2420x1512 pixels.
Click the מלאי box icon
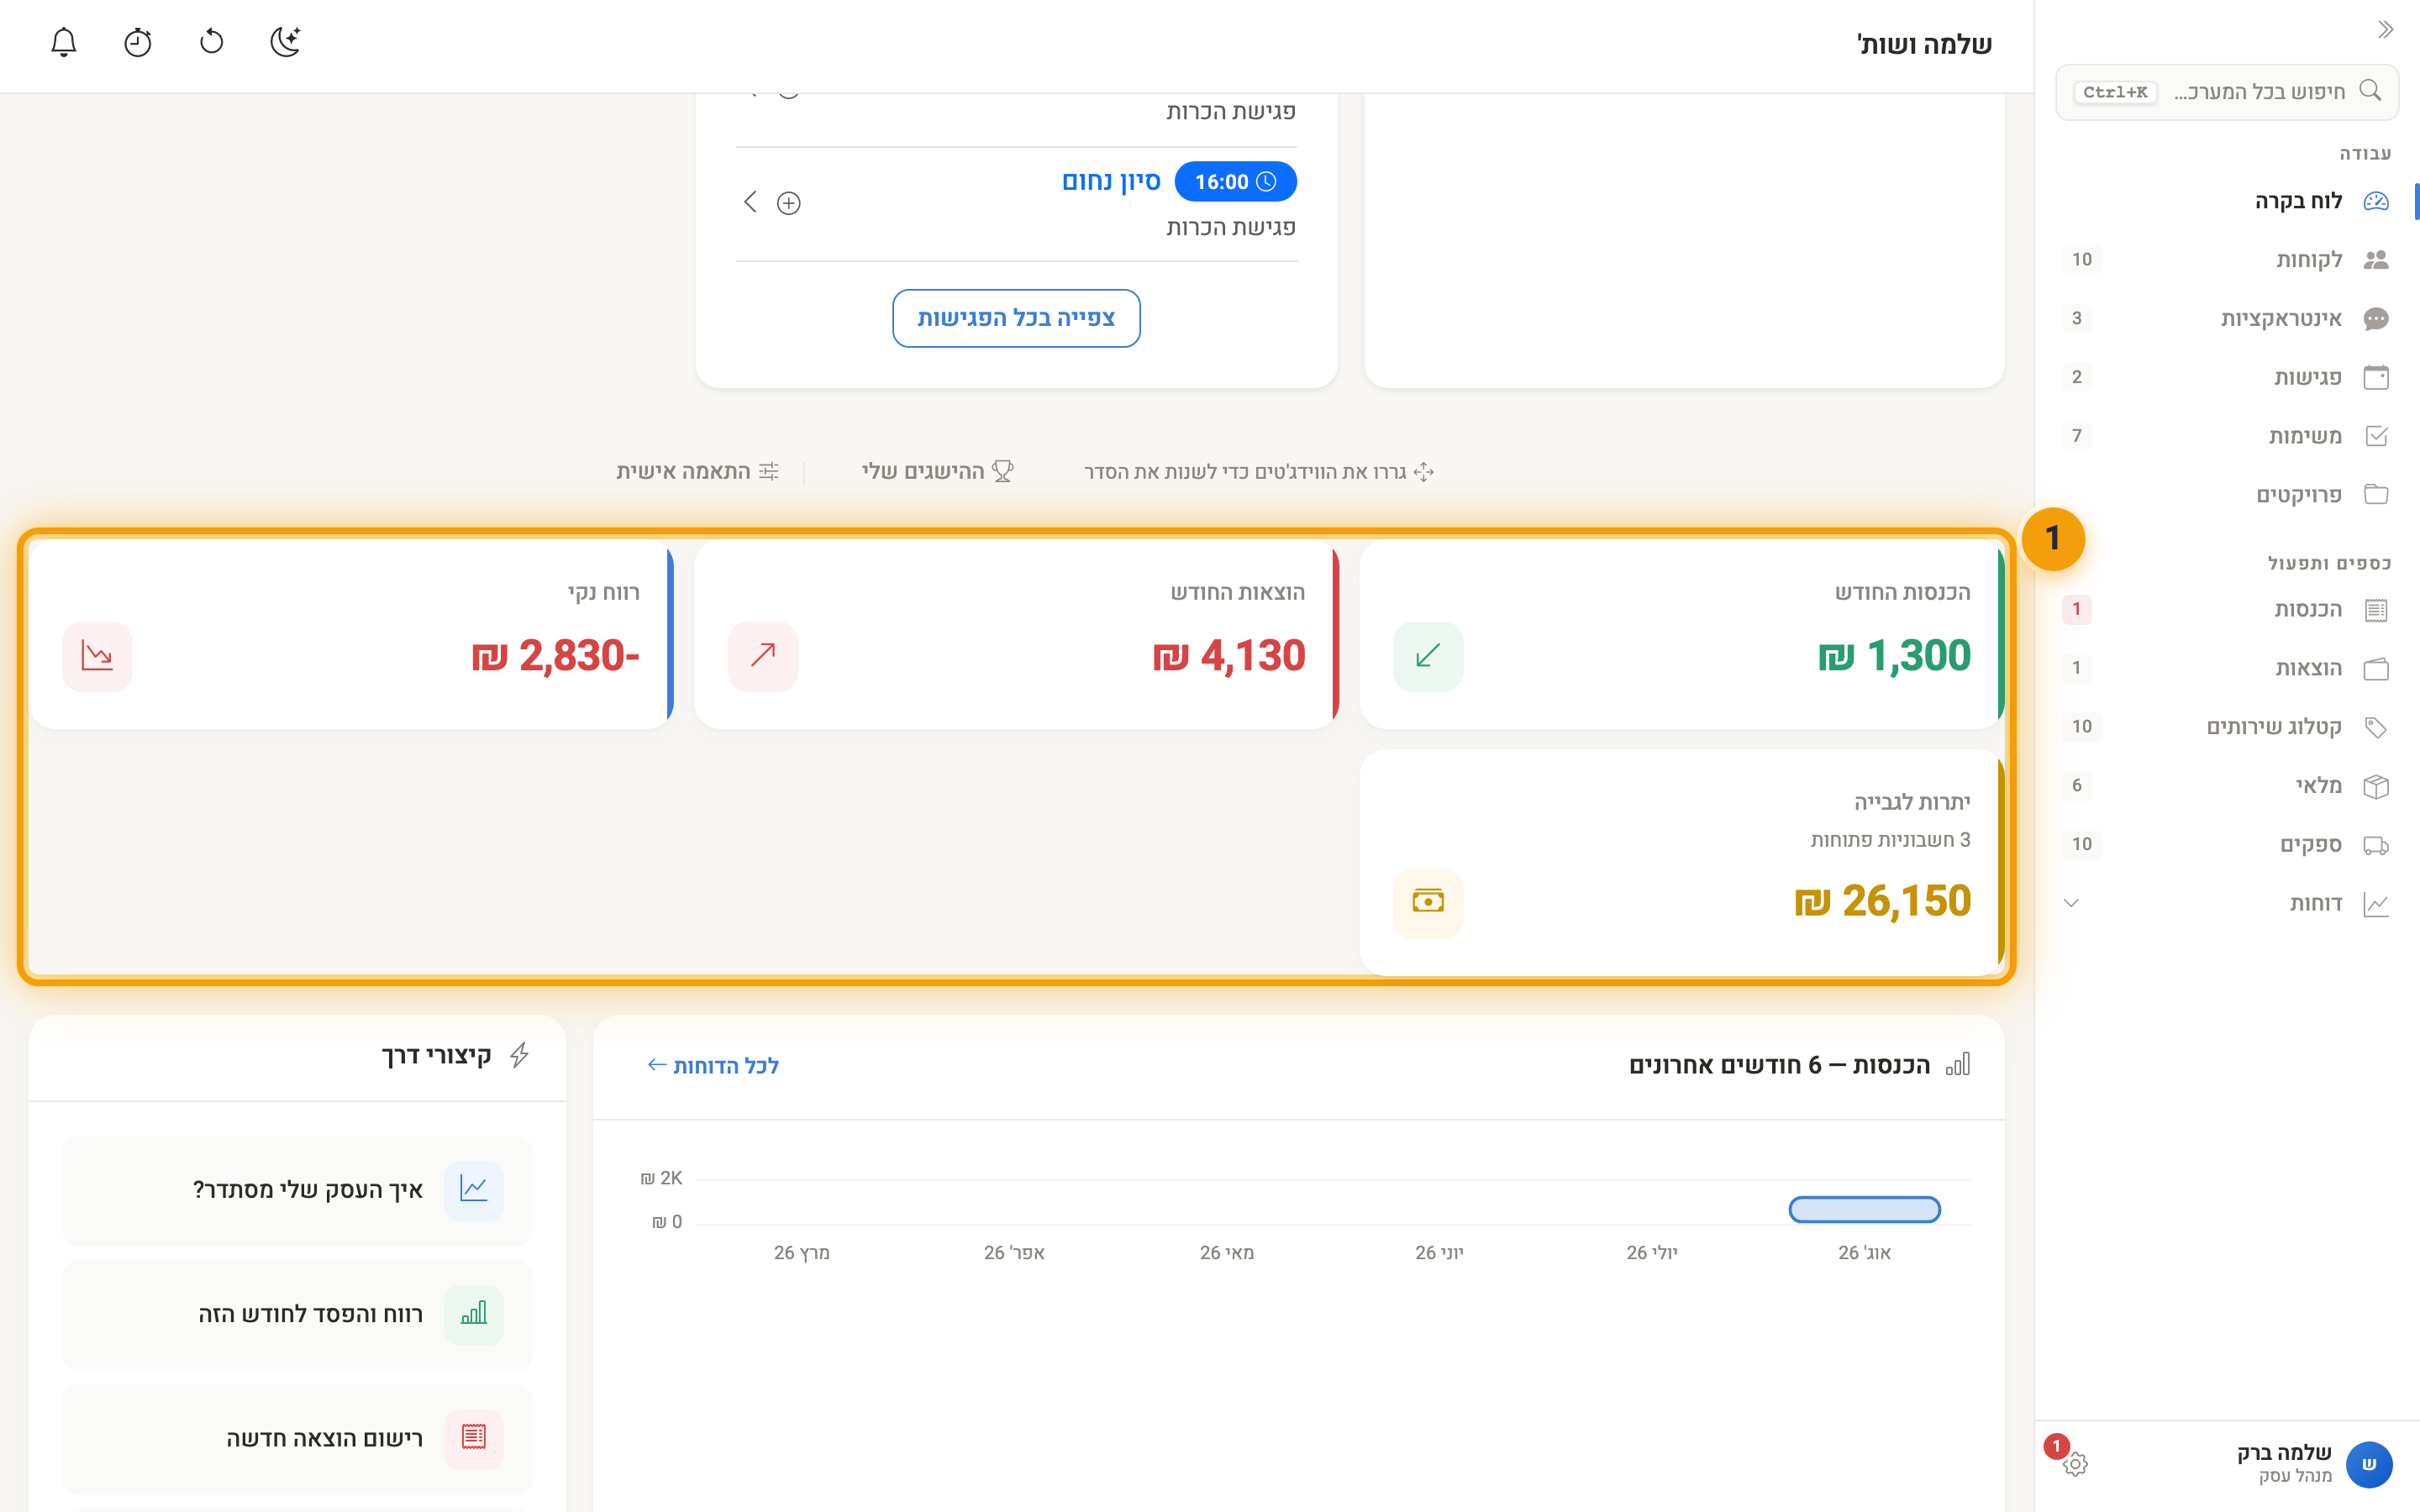[x=2376, y=786]
